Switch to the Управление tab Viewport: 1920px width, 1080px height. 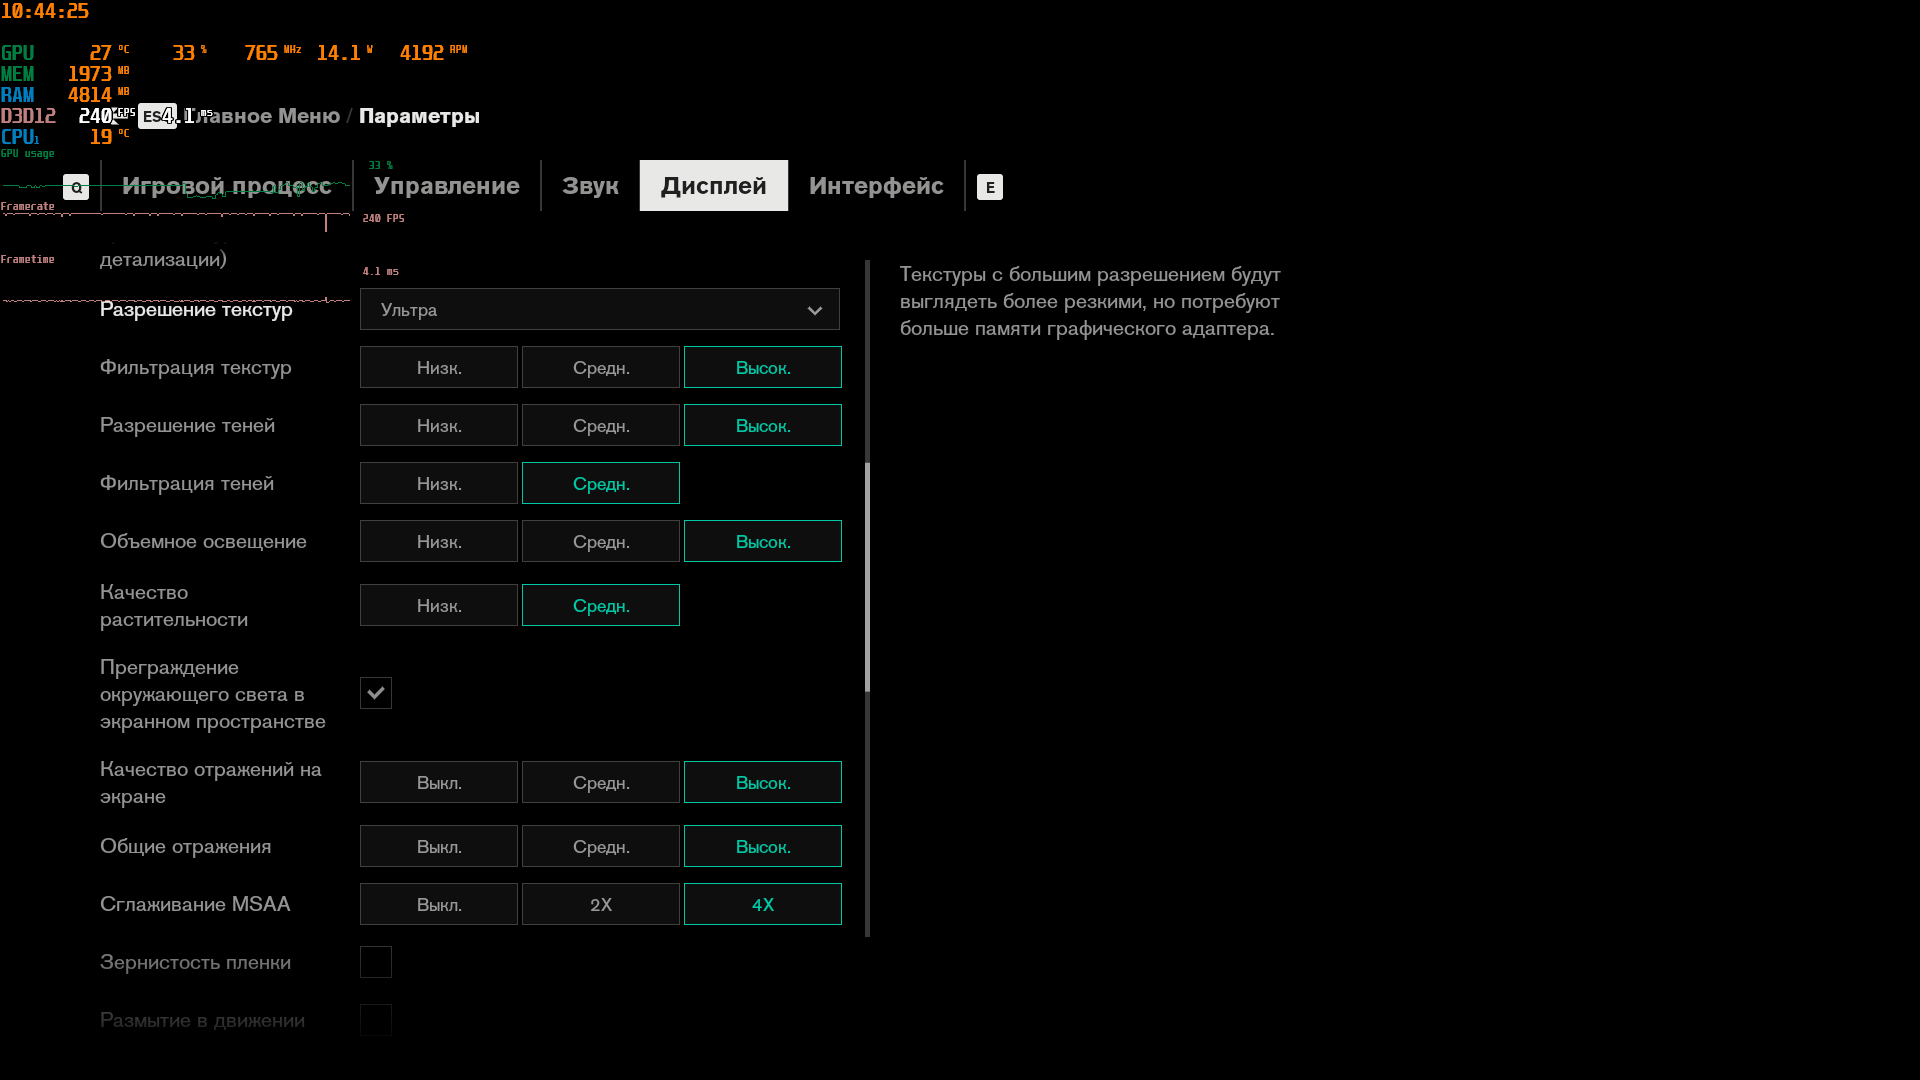(x=446, y=186)
